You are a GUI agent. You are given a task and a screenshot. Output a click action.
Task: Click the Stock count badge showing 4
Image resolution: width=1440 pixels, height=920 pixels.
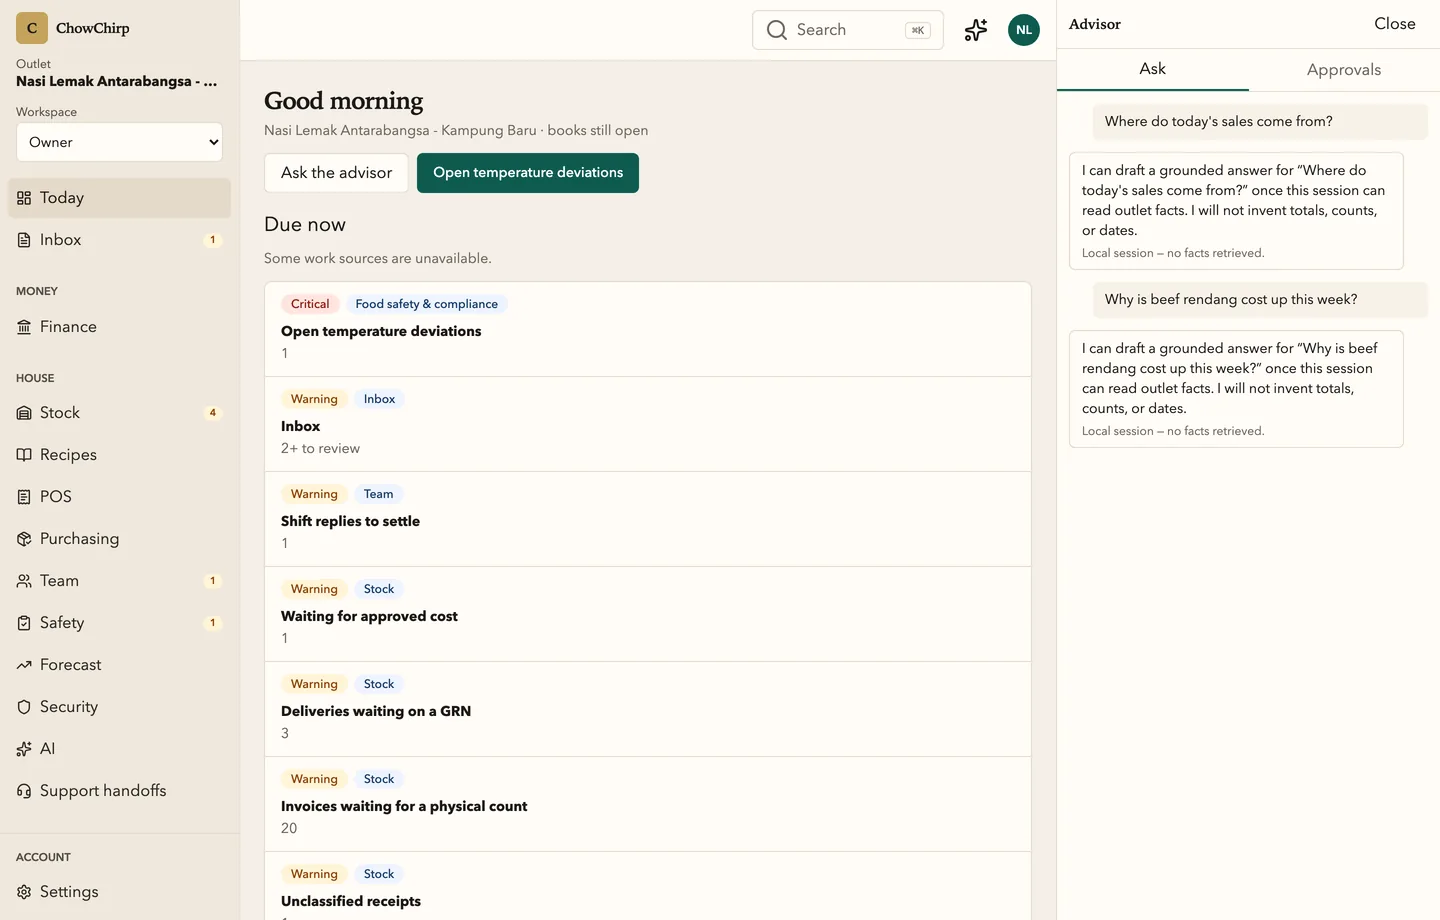212,413
